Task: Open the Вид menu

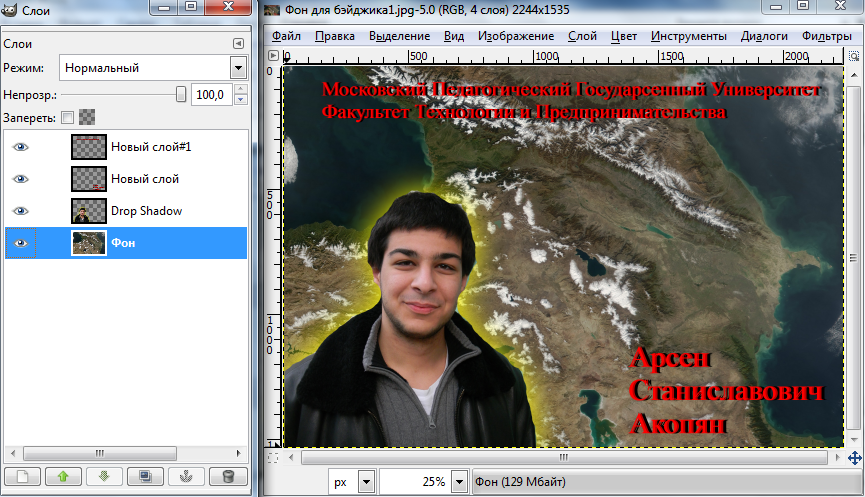Action: click(454, 36)
